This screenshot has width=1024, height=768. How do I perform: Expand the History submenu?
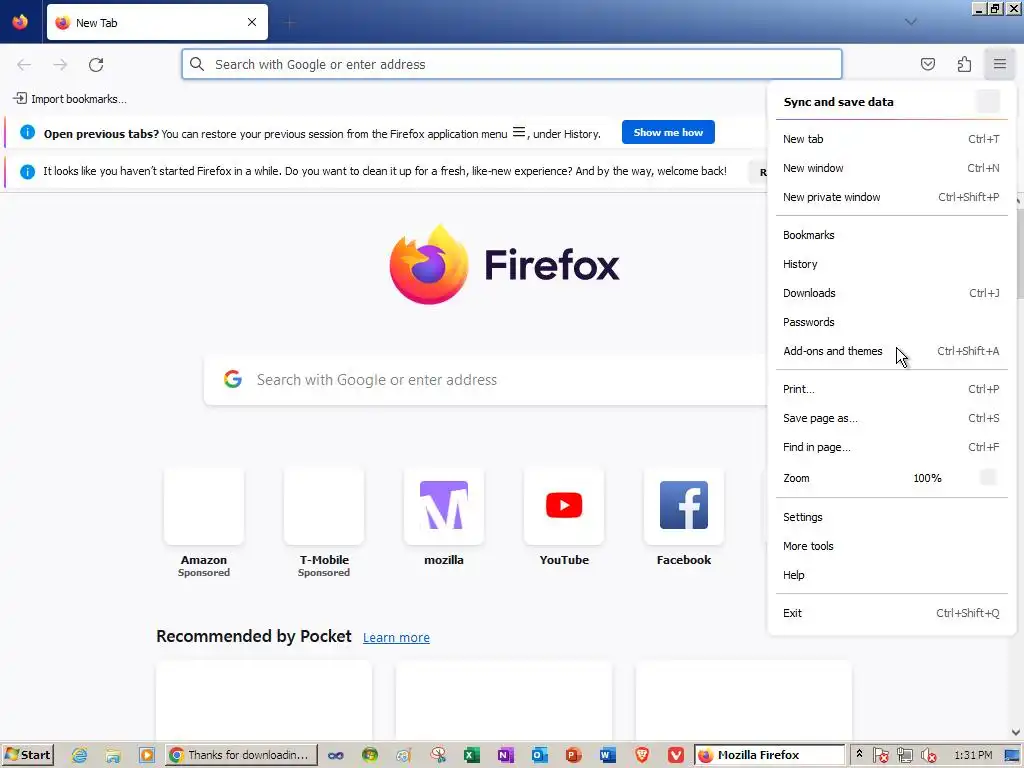point(891,264)
